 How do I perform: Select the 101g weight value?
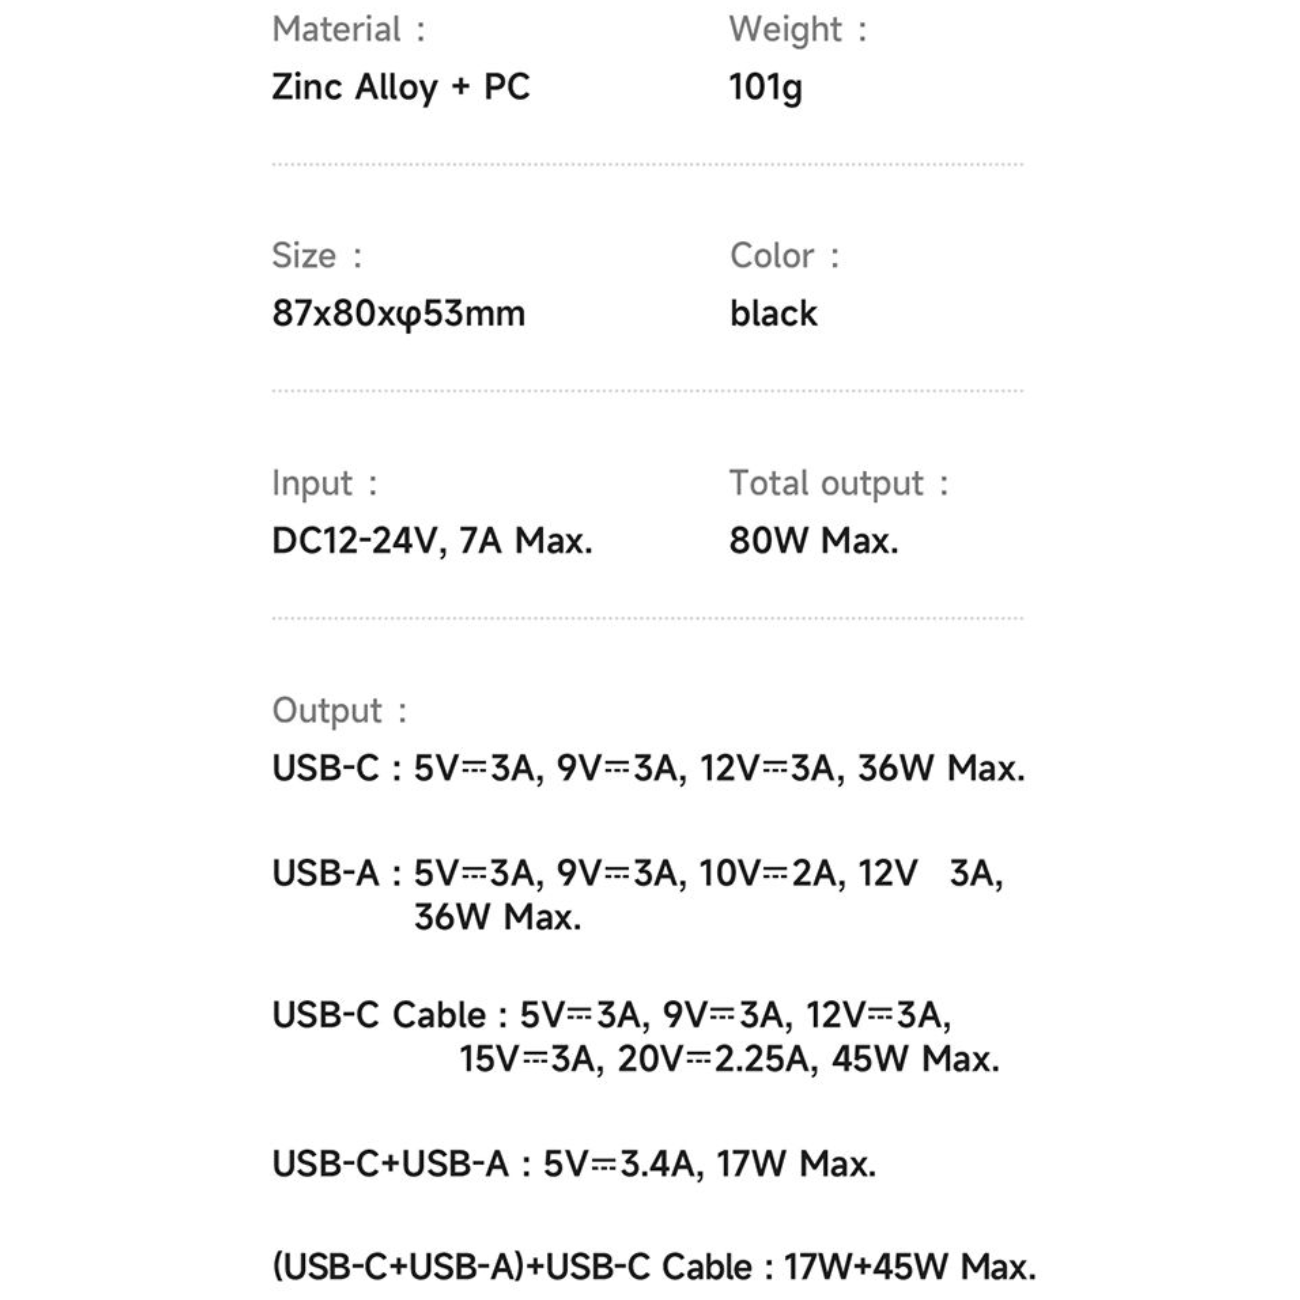(765, 88)
